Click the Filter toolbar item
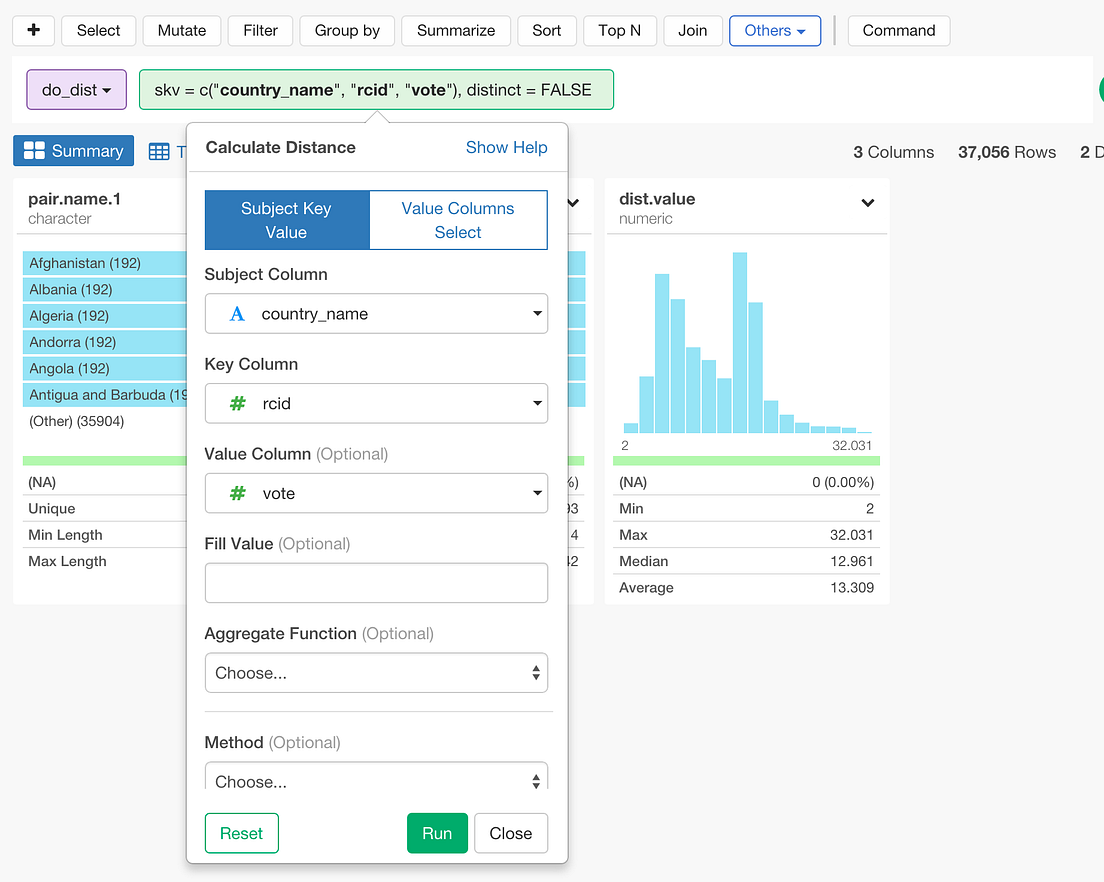The image size is (1104, 882). click(x=260, y=30)
